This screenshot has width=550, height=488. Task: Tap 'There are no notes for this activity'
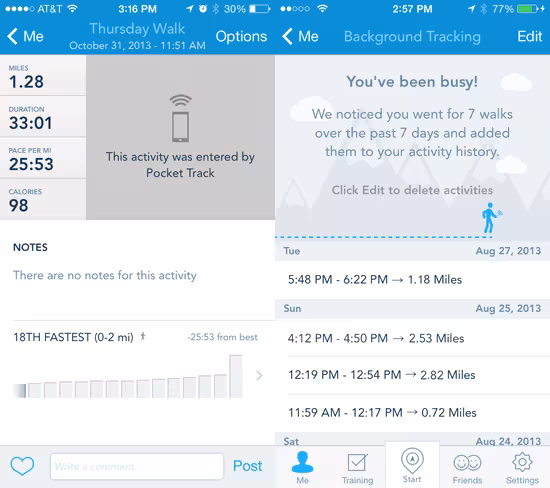(x=105, y=275)
